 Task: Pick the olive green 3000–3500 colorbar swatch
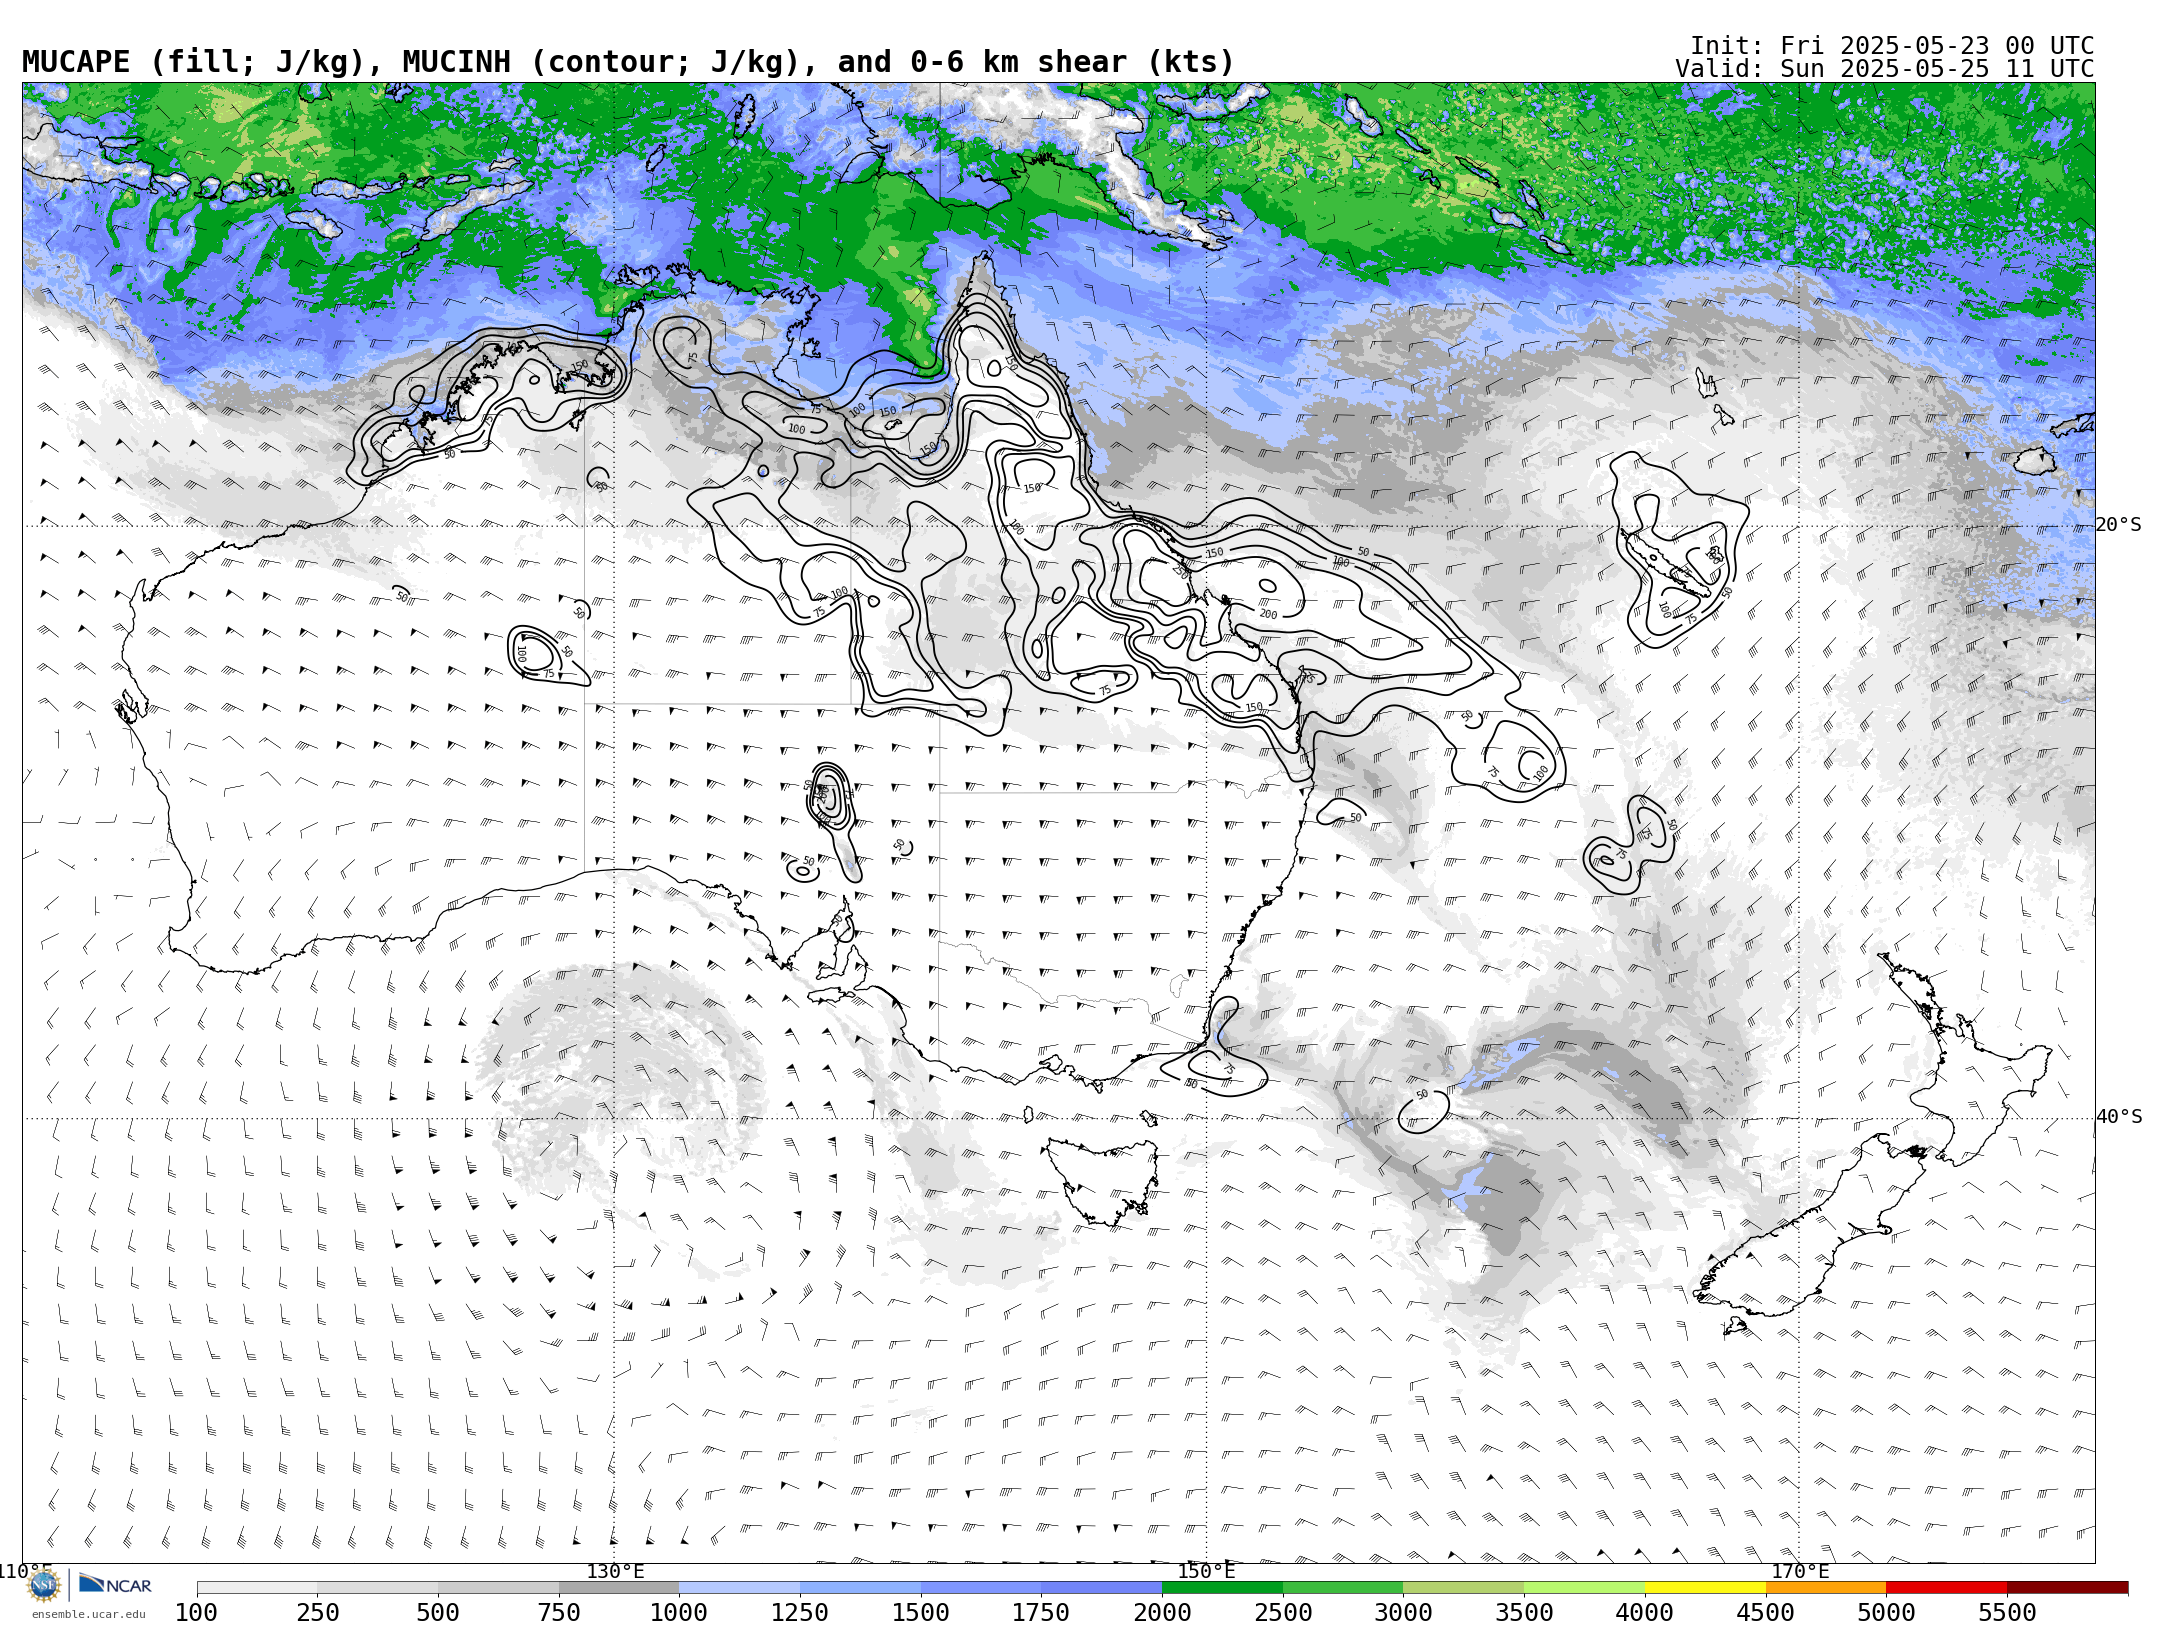coord(1463,1587)
